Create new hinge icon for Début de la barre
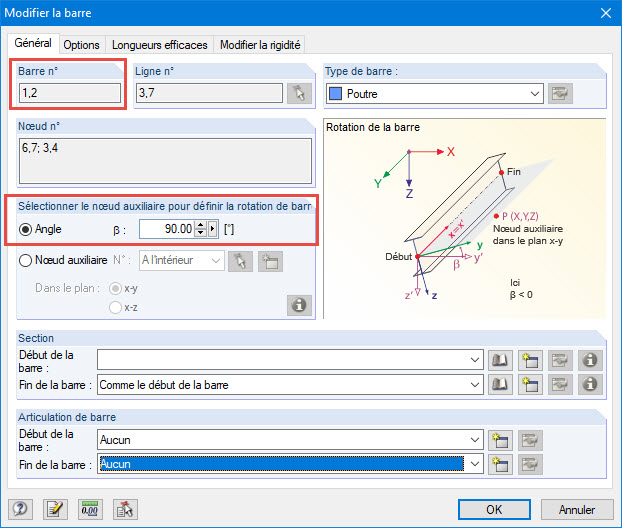Screen dimensions: 622x528 (x=500, y=440)
